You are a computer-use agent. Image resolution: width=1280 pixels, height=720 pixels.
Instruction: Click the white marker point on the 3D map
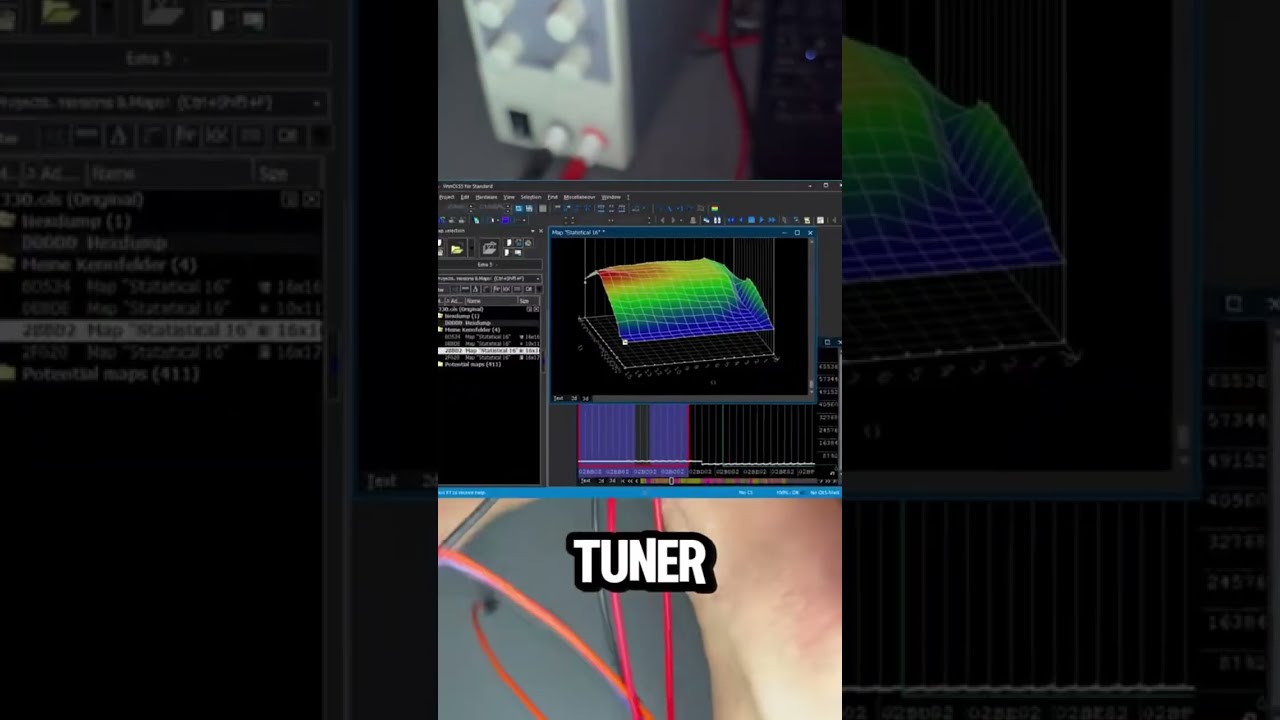625,342
